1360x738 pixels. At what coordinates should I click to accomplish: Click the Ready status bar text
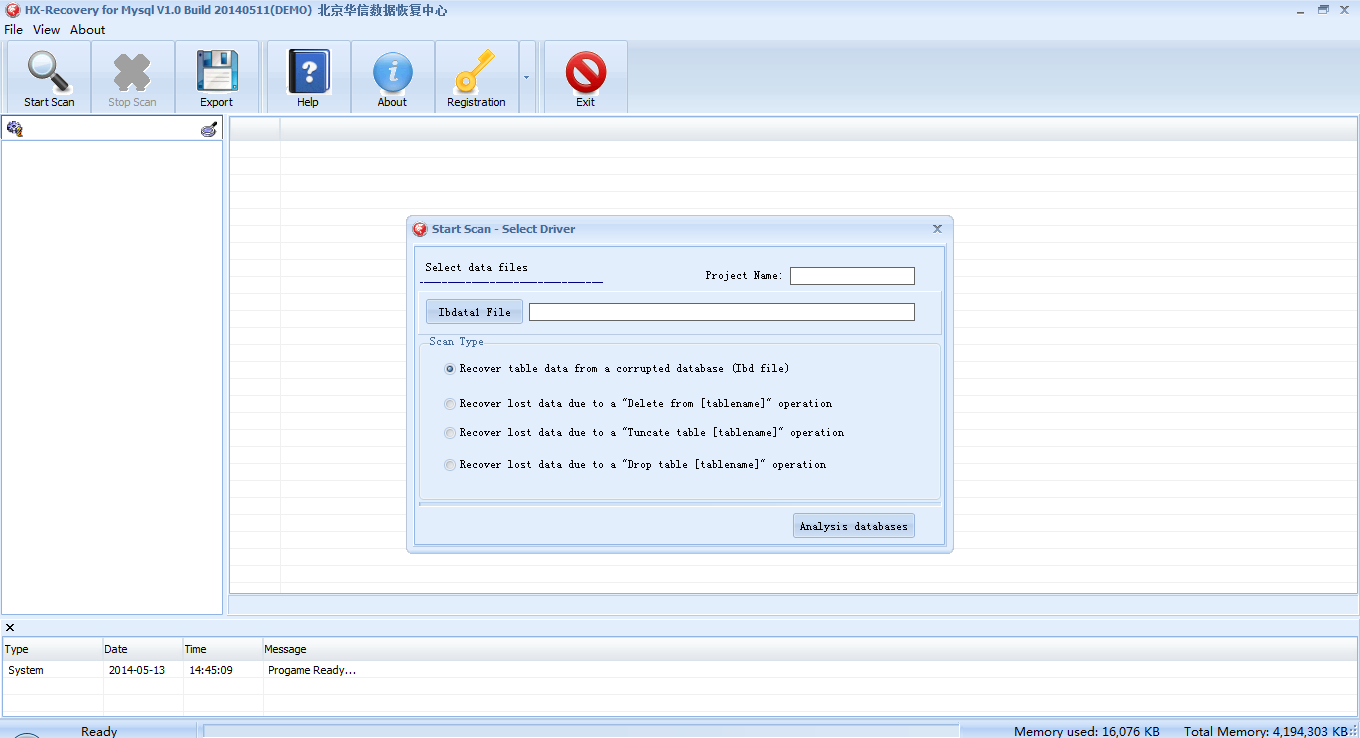click(x=99, y=731)
